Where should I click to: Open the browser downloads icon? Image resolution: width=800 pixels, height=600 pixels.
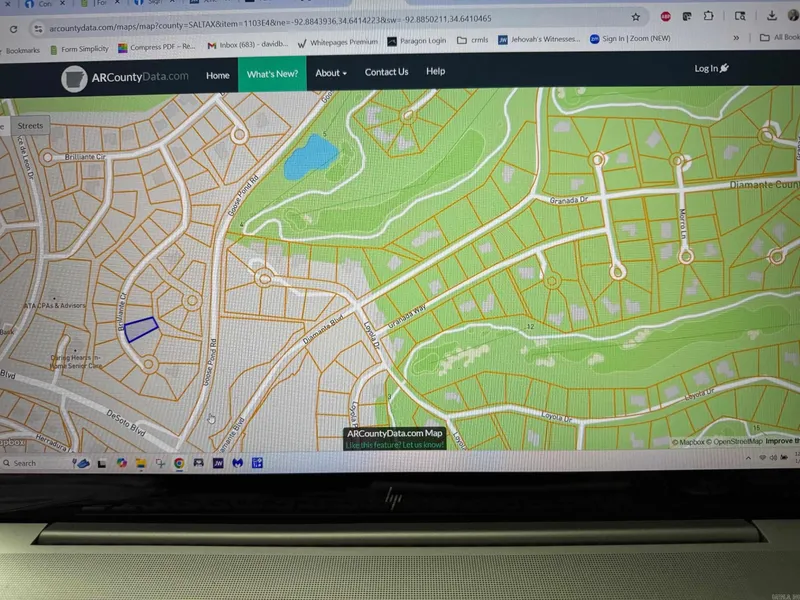[x=773, y=16]
